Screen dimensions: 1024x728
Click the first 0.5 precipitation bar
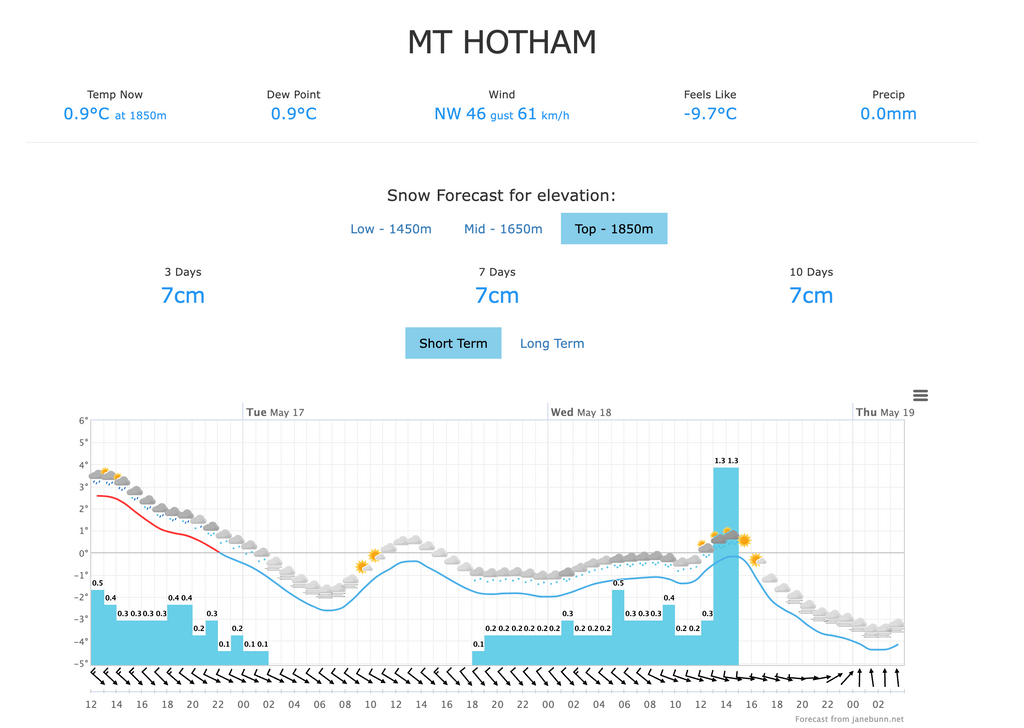coord(97,627)
